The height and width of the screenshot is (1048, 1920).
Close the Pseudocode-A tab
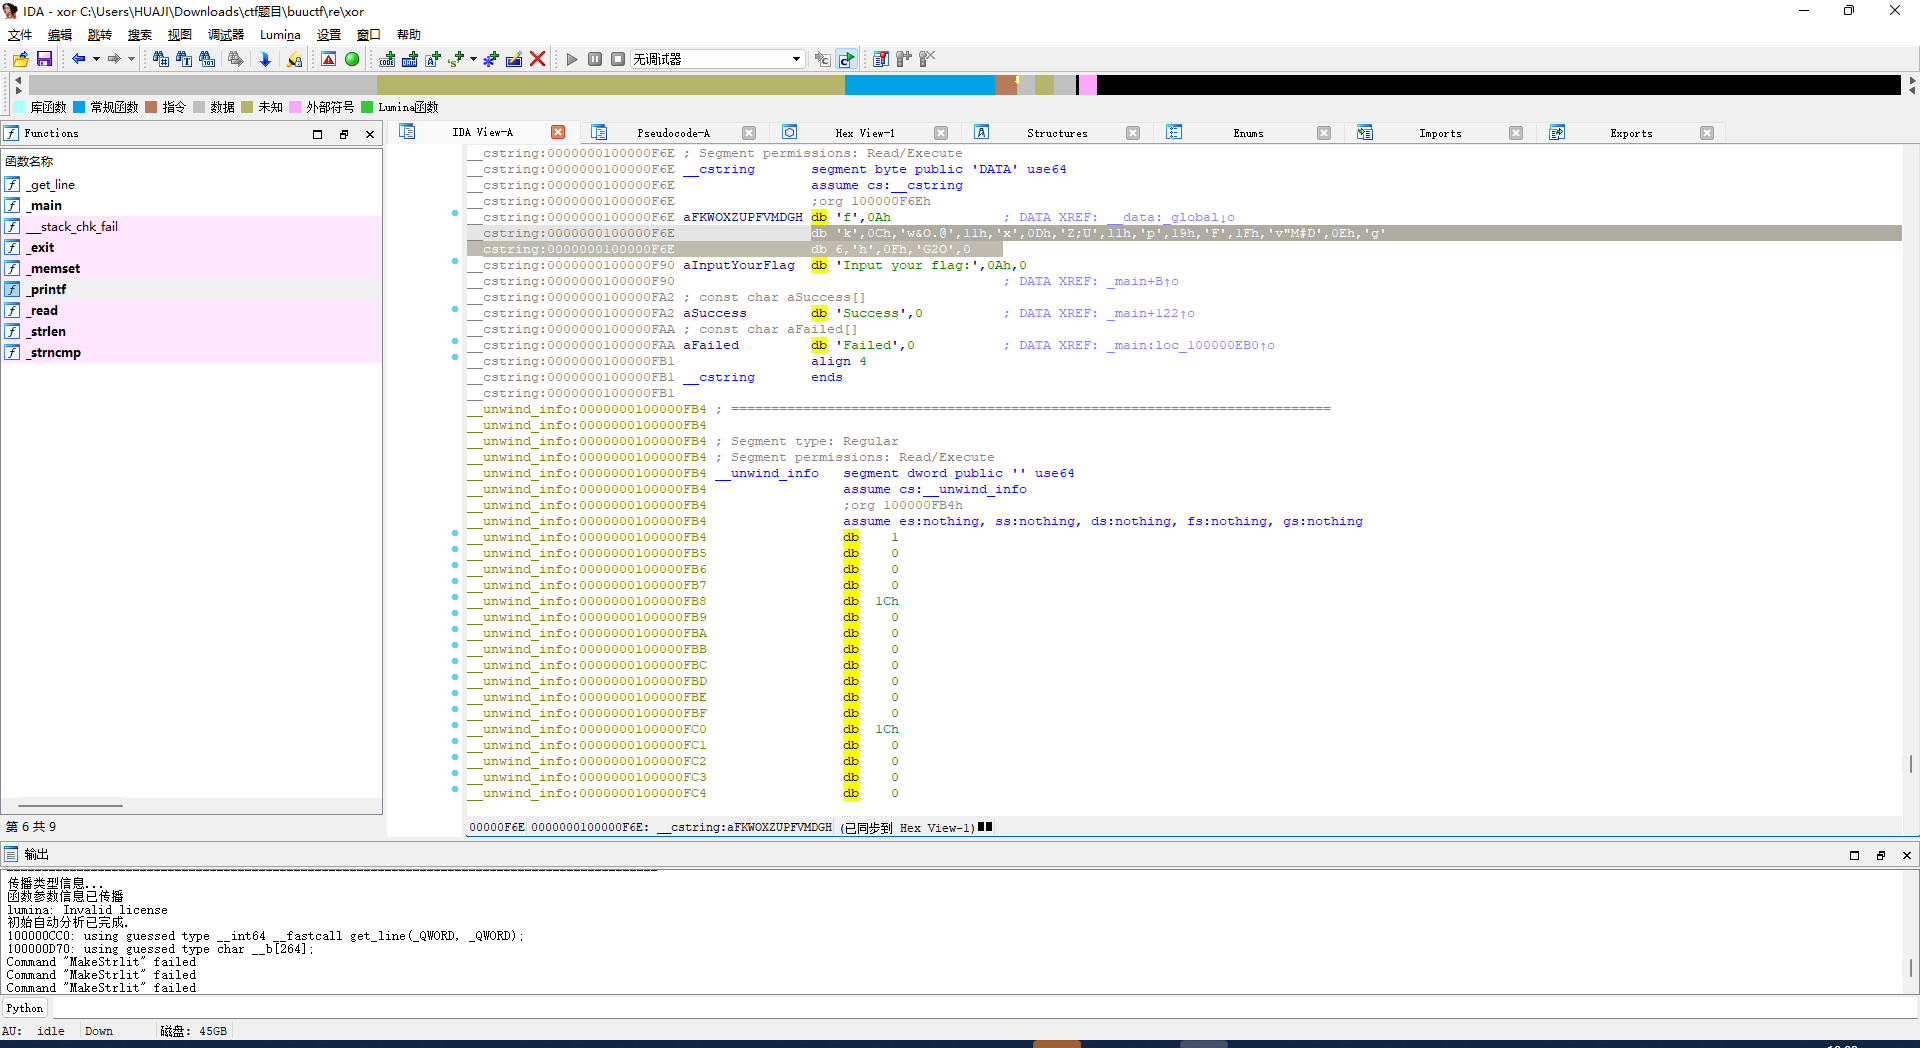[749, 133]
